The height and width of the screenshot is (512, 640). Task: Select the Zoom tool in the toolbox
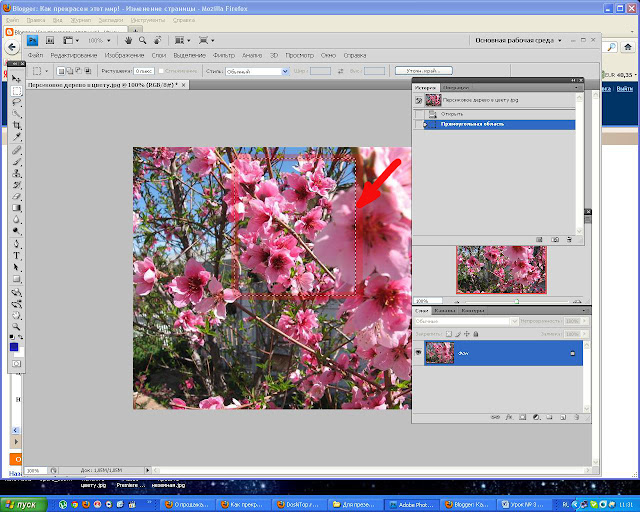point(16,324)
